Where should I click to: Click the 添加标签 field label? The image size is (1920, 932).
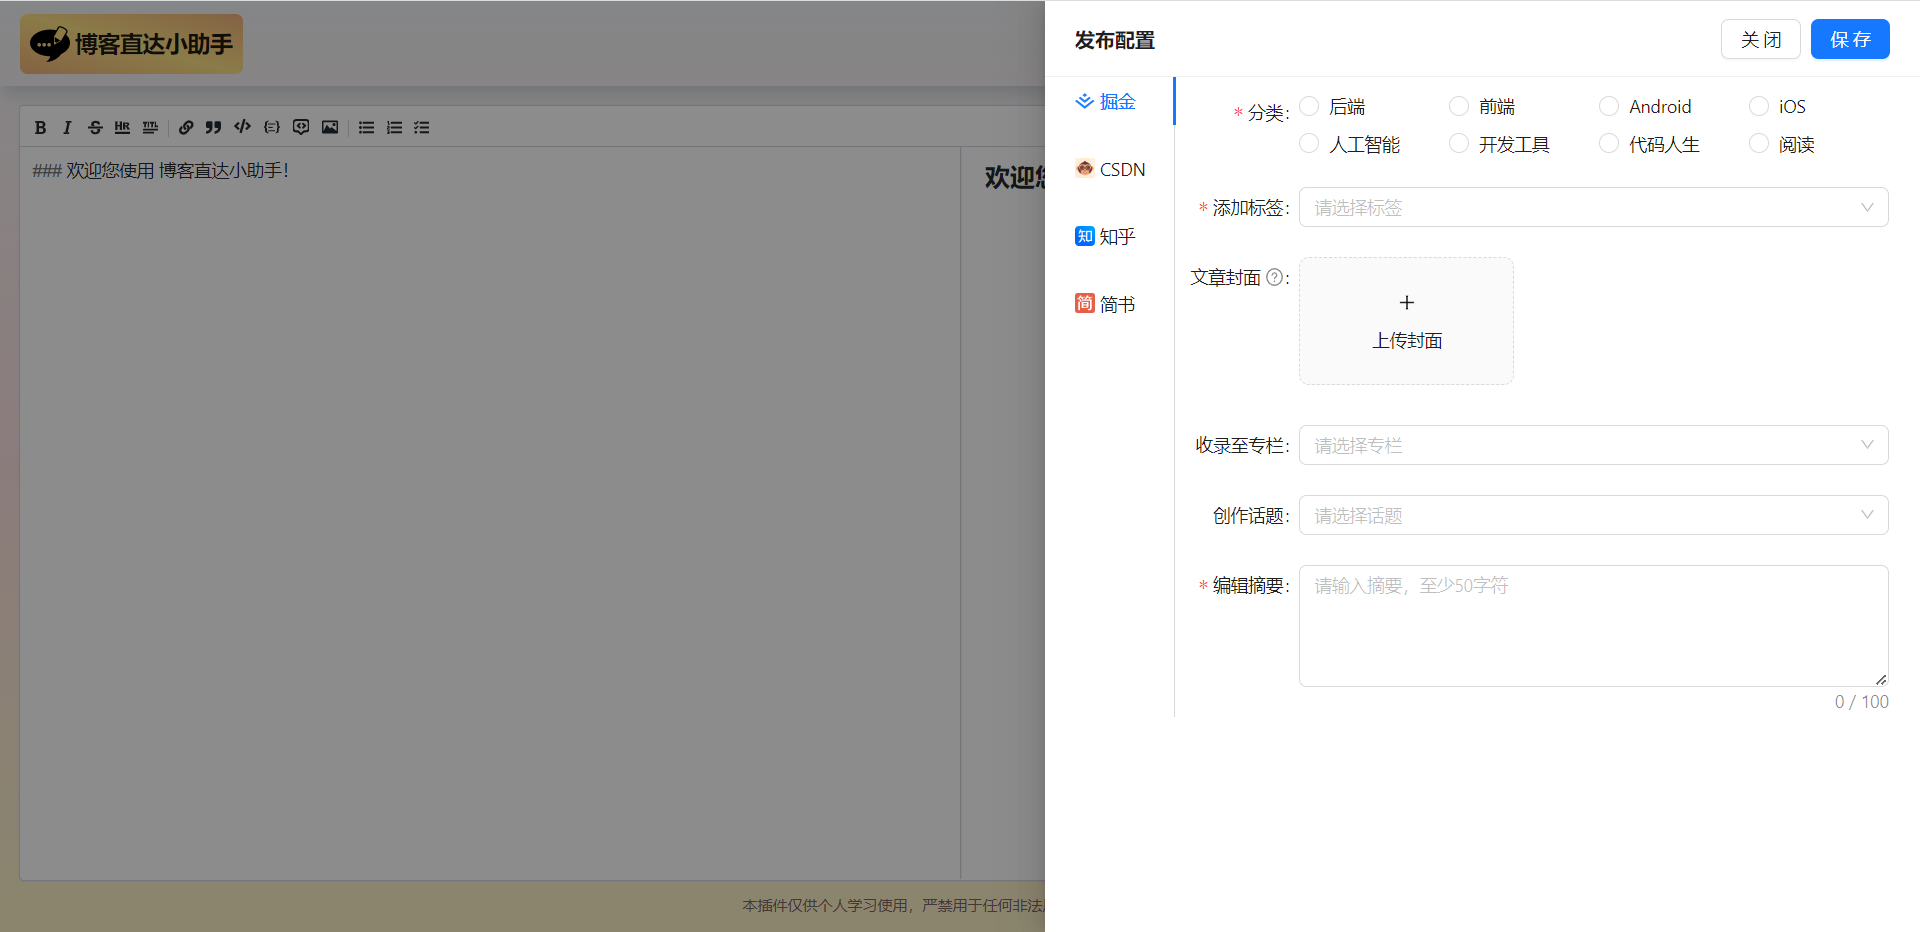click(x=1249, y=208)
